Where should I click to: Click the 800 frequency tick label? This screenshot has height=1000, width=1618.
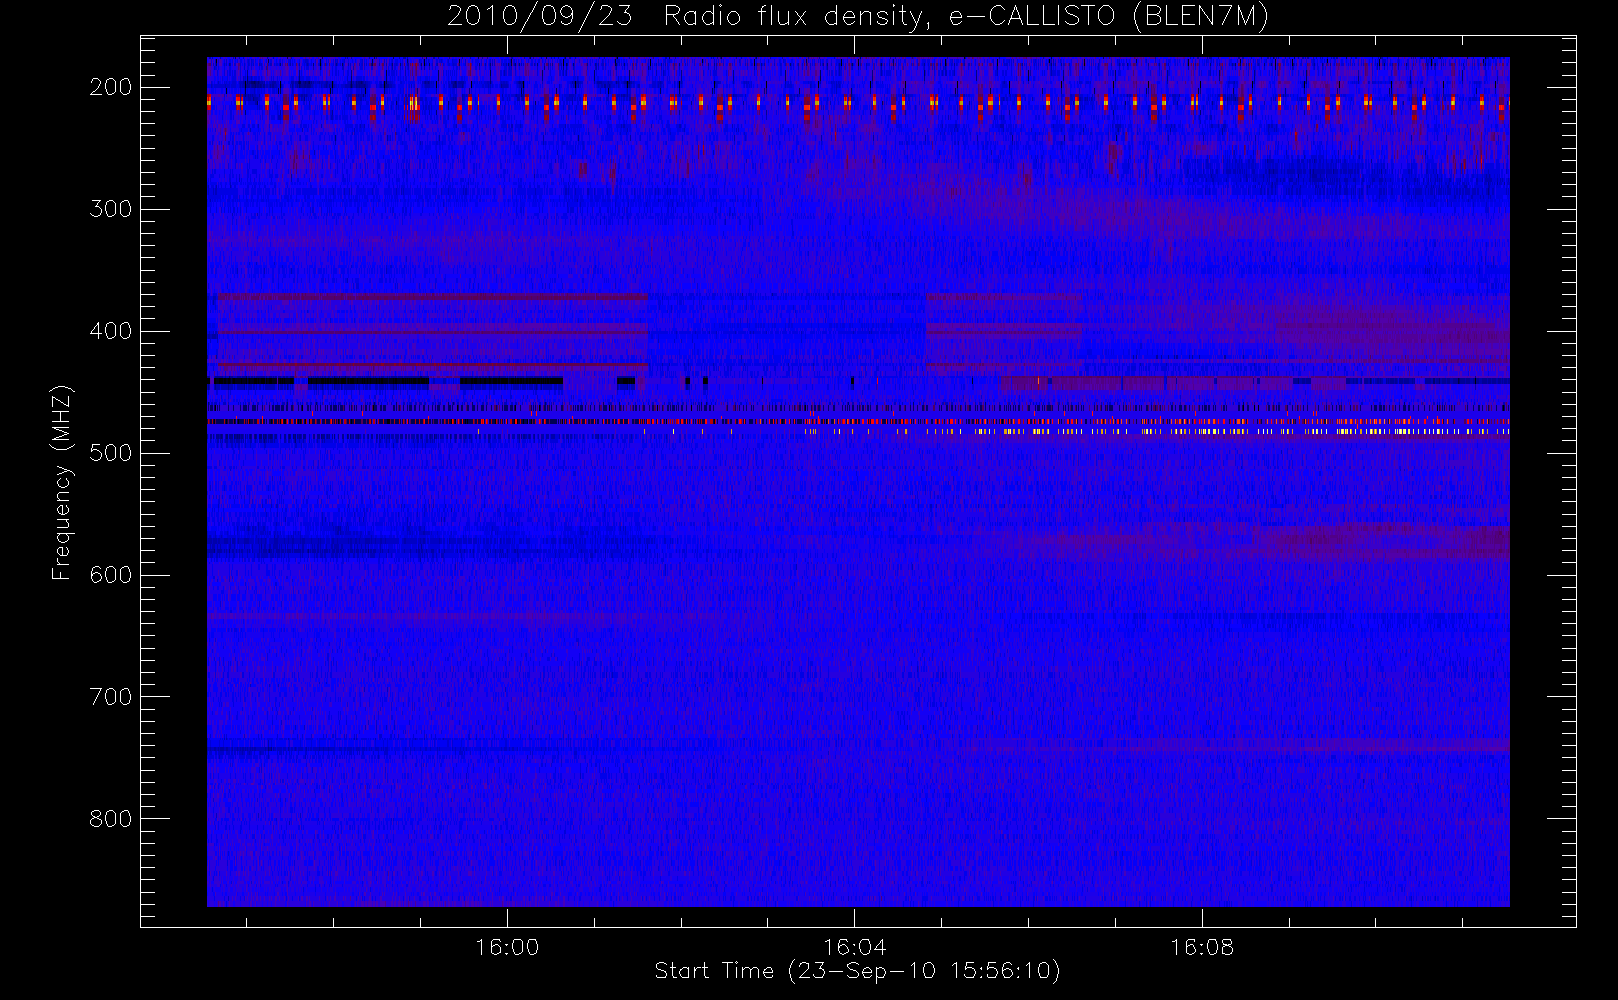pyautogui.click(x=110, y=819)
